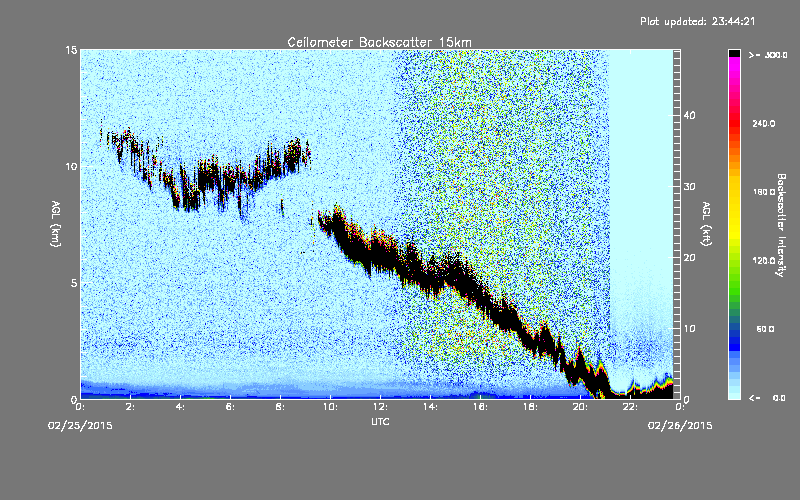The width and height of the screenshot is (800, 500).
Task: Select the end date 02/26/2015 label
Action: pos(680,426)
